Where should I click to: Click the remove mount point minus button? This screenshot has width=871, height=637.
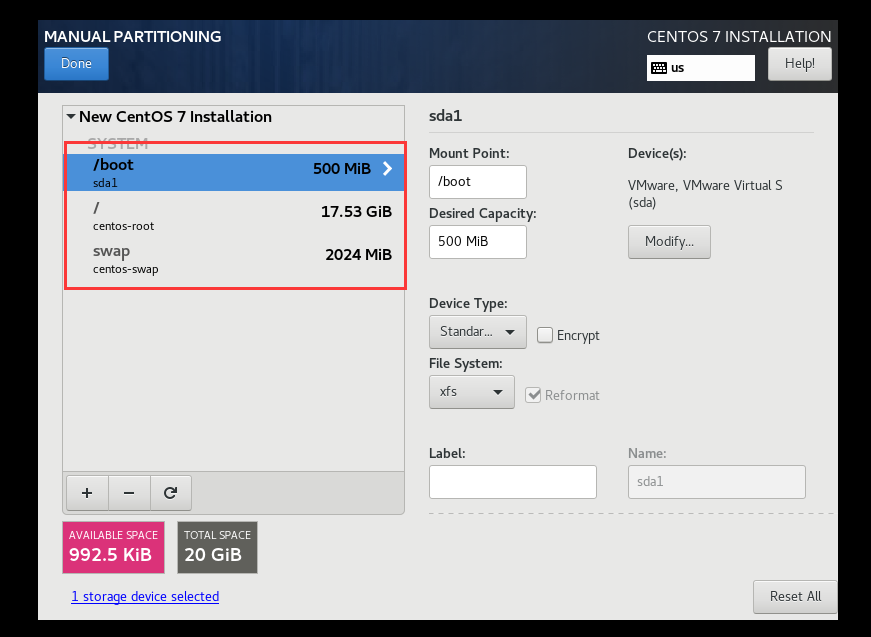click(x=129, y=493)
